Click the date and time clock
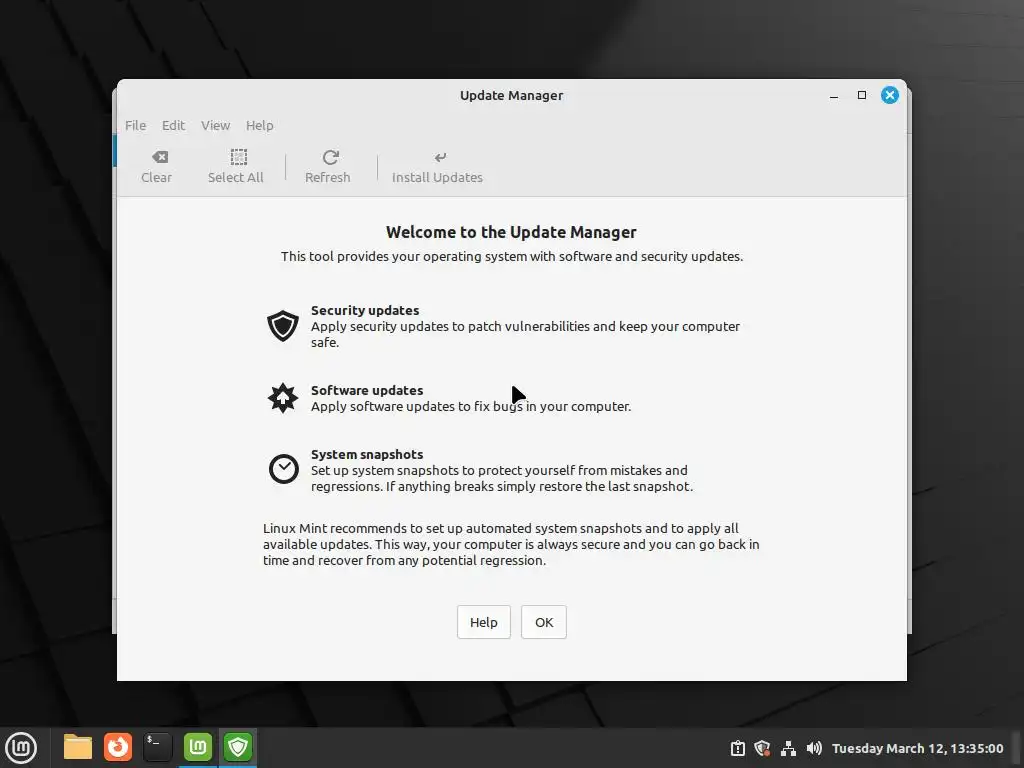The width and height of the screenshot is (1024, 768). [918, 748]
